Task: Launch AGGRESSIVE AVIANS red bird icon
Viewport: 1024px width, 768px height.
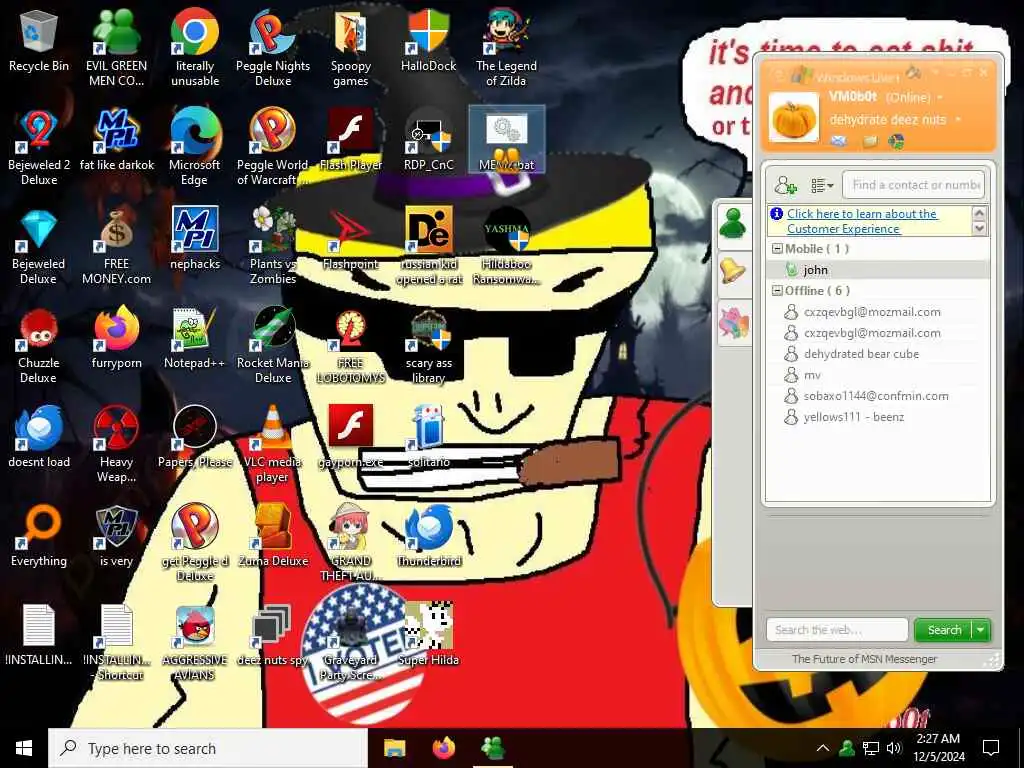Action: tap(195, 644)
